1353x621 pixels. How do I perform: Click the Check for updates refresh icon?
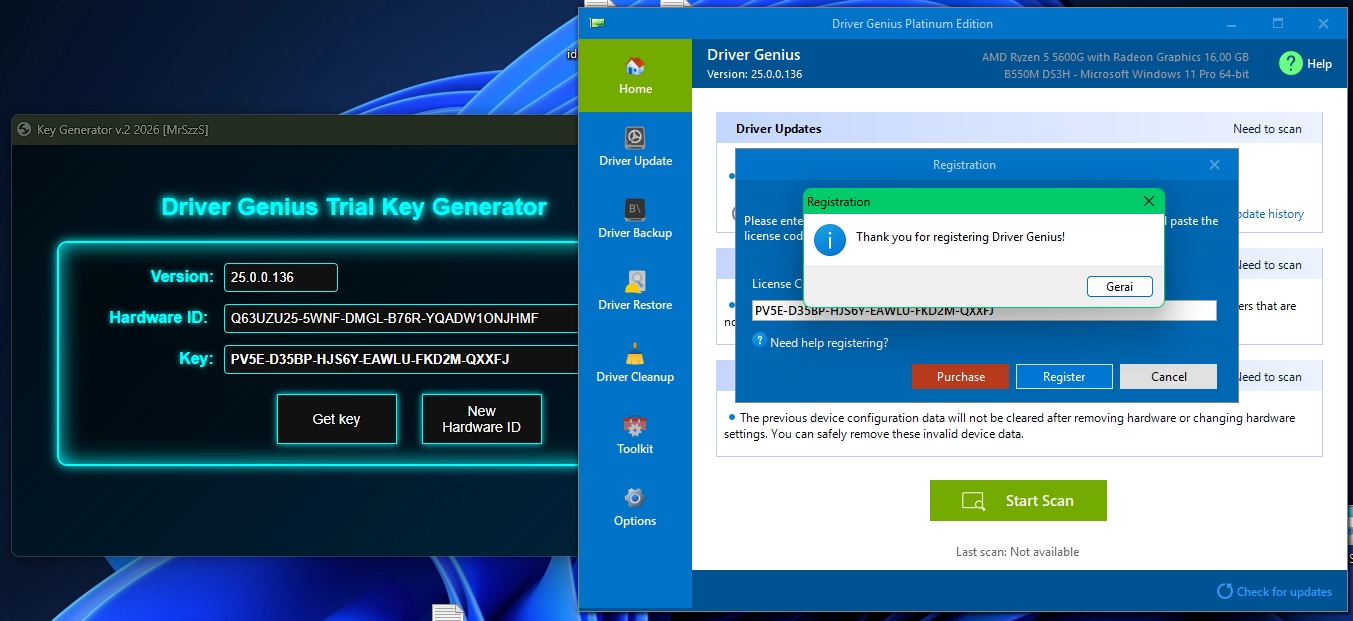coord(1224,591)
